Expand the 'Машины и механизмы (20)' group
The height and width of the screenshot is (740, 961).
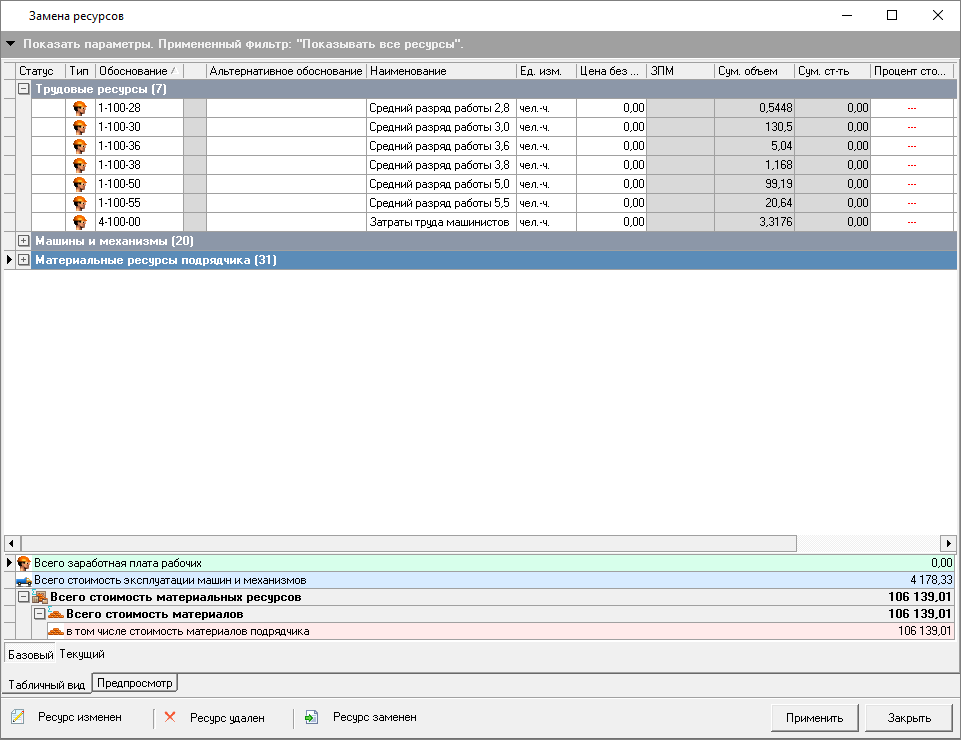tap(24, 241)
